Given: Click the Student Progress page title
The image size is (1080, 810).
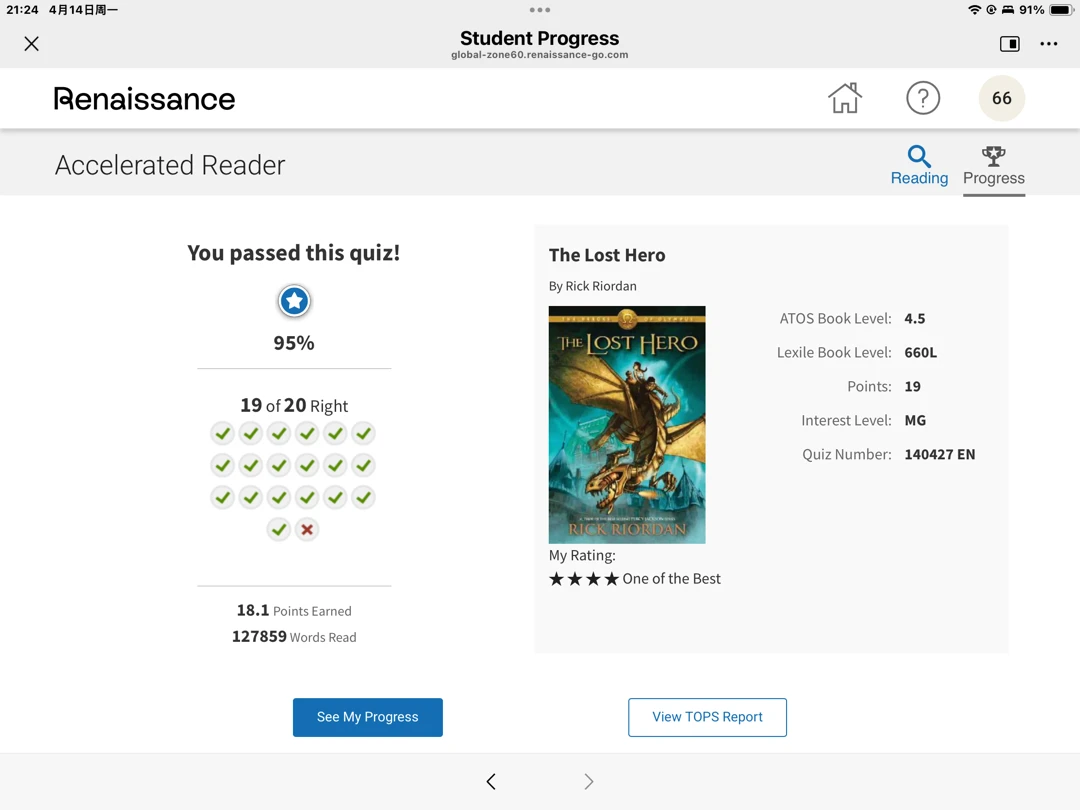Looking at the screenshot, I should pos(539,39).
